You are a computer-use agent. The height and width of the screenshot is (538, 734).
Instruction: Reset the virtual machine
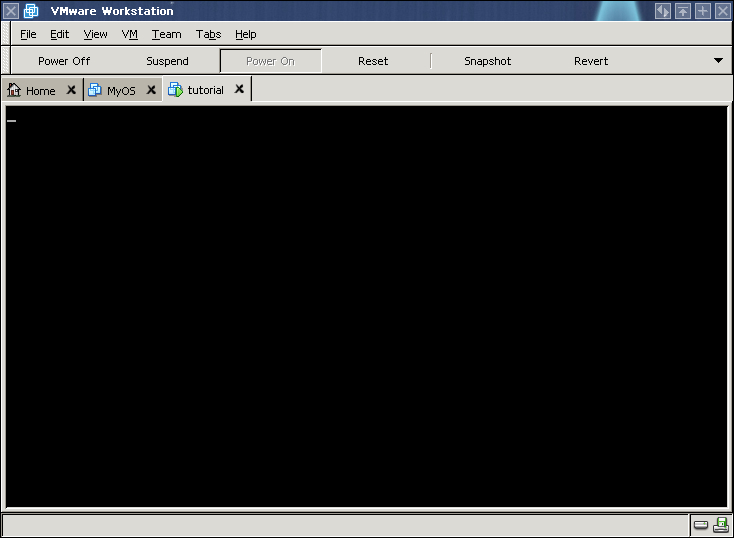point(373,61)
